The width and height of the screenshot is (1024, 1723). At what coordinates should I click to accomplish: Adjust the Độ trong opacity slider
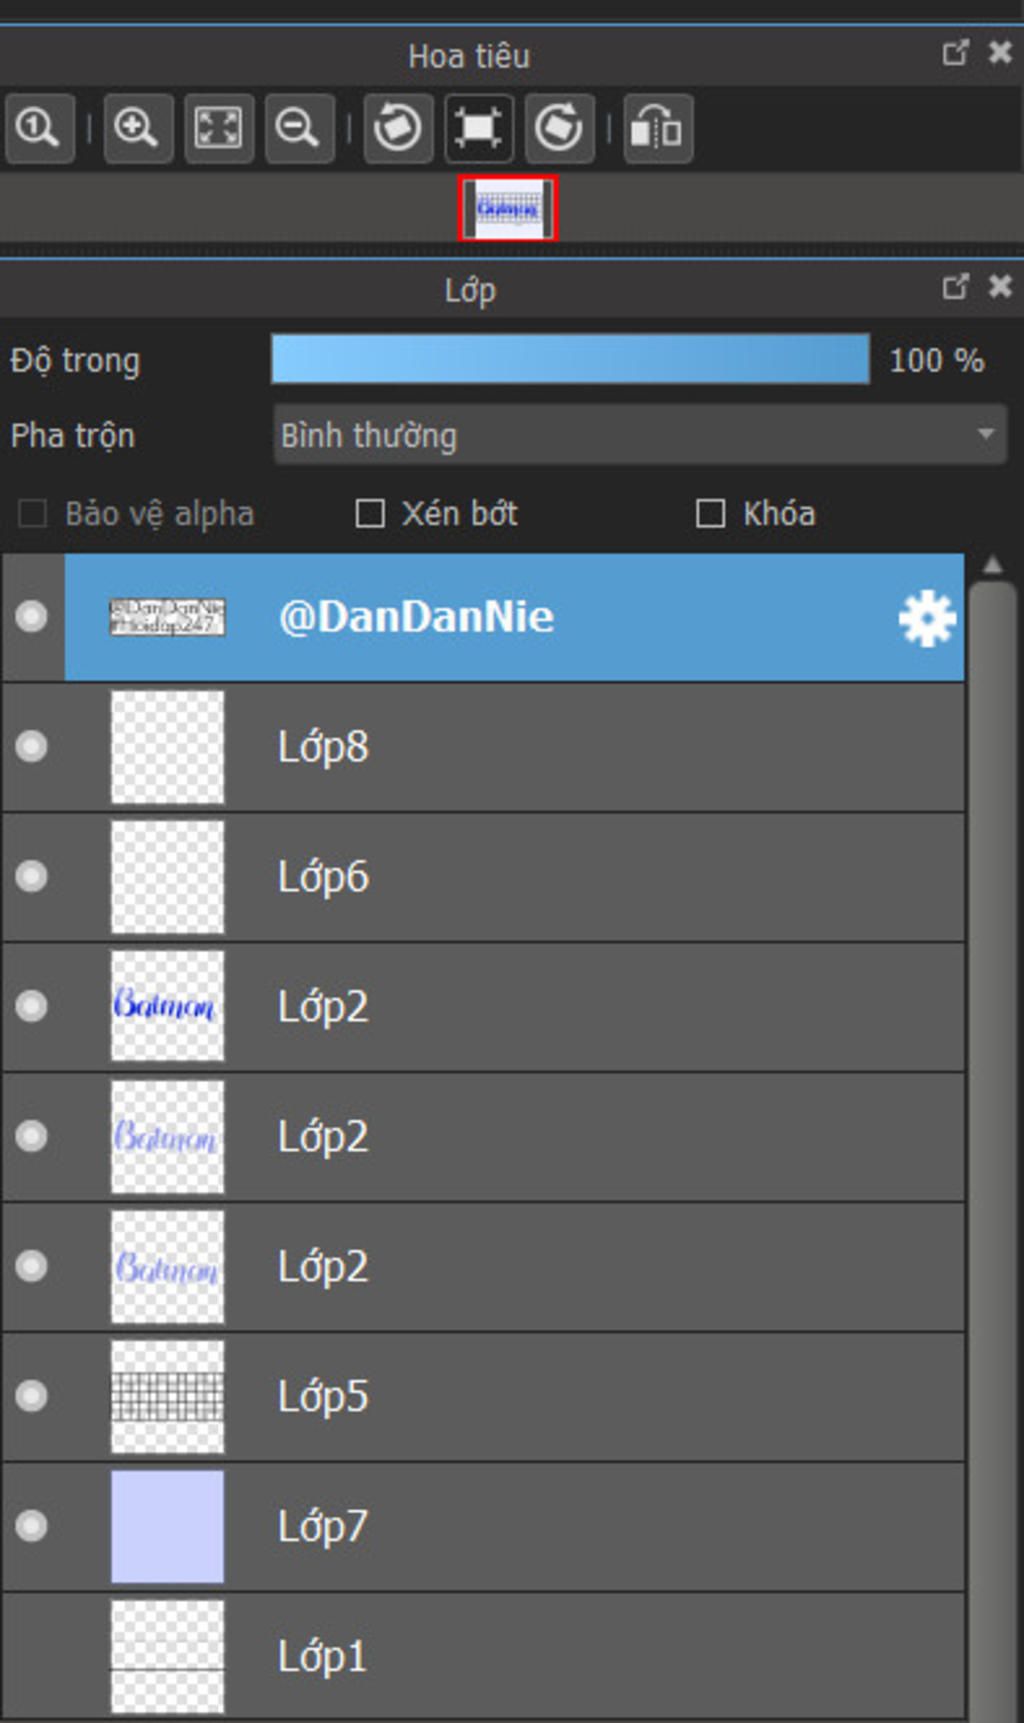[x=570, y=360]
